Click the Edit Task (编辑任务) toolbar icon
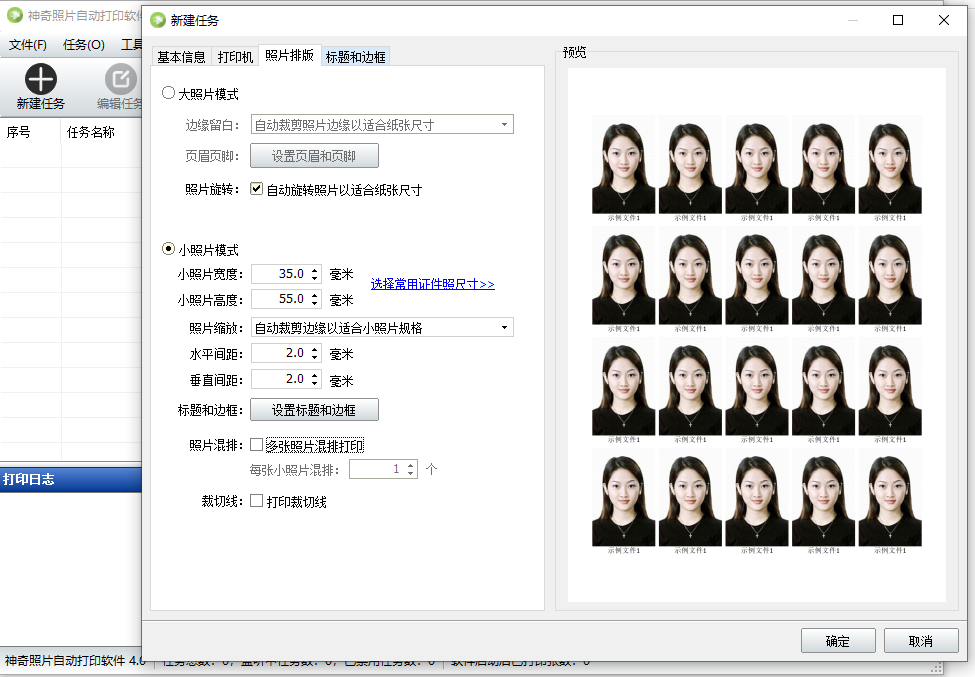975x677 pixels. (x=120, y=79)
